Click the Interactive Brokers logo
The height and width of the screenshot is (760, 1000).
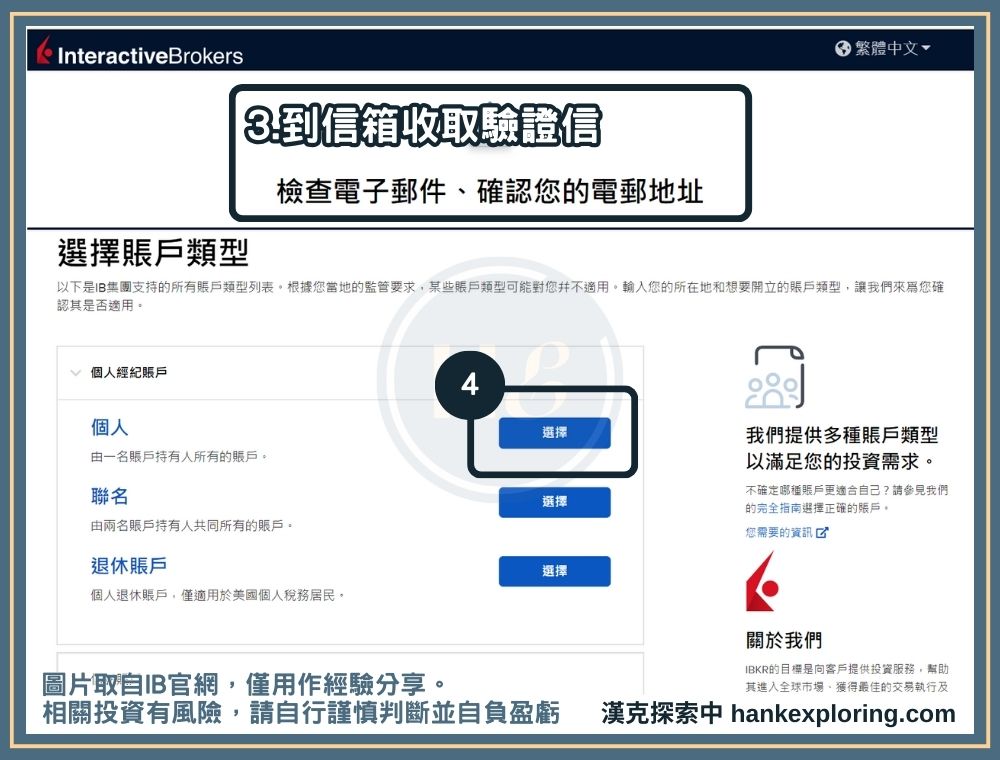coord(140,52)
